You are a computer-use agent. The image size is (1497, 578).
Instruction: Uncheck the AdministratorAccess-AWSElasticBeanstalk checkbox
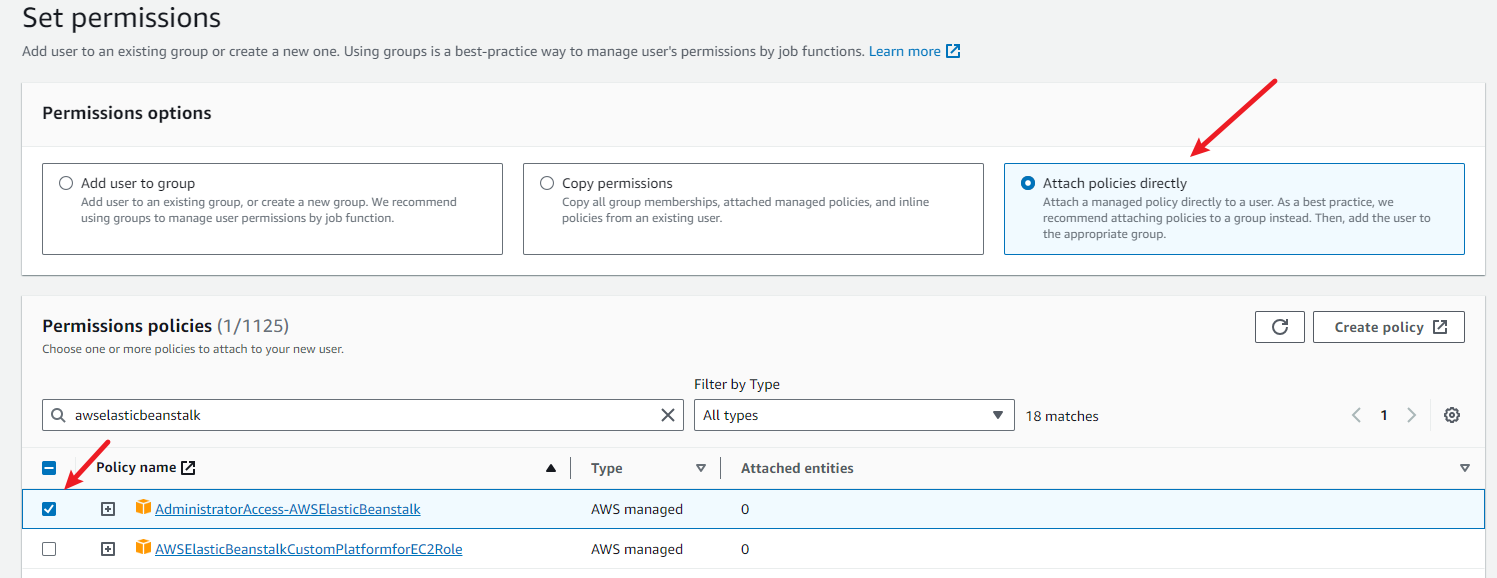pos(49,509)
